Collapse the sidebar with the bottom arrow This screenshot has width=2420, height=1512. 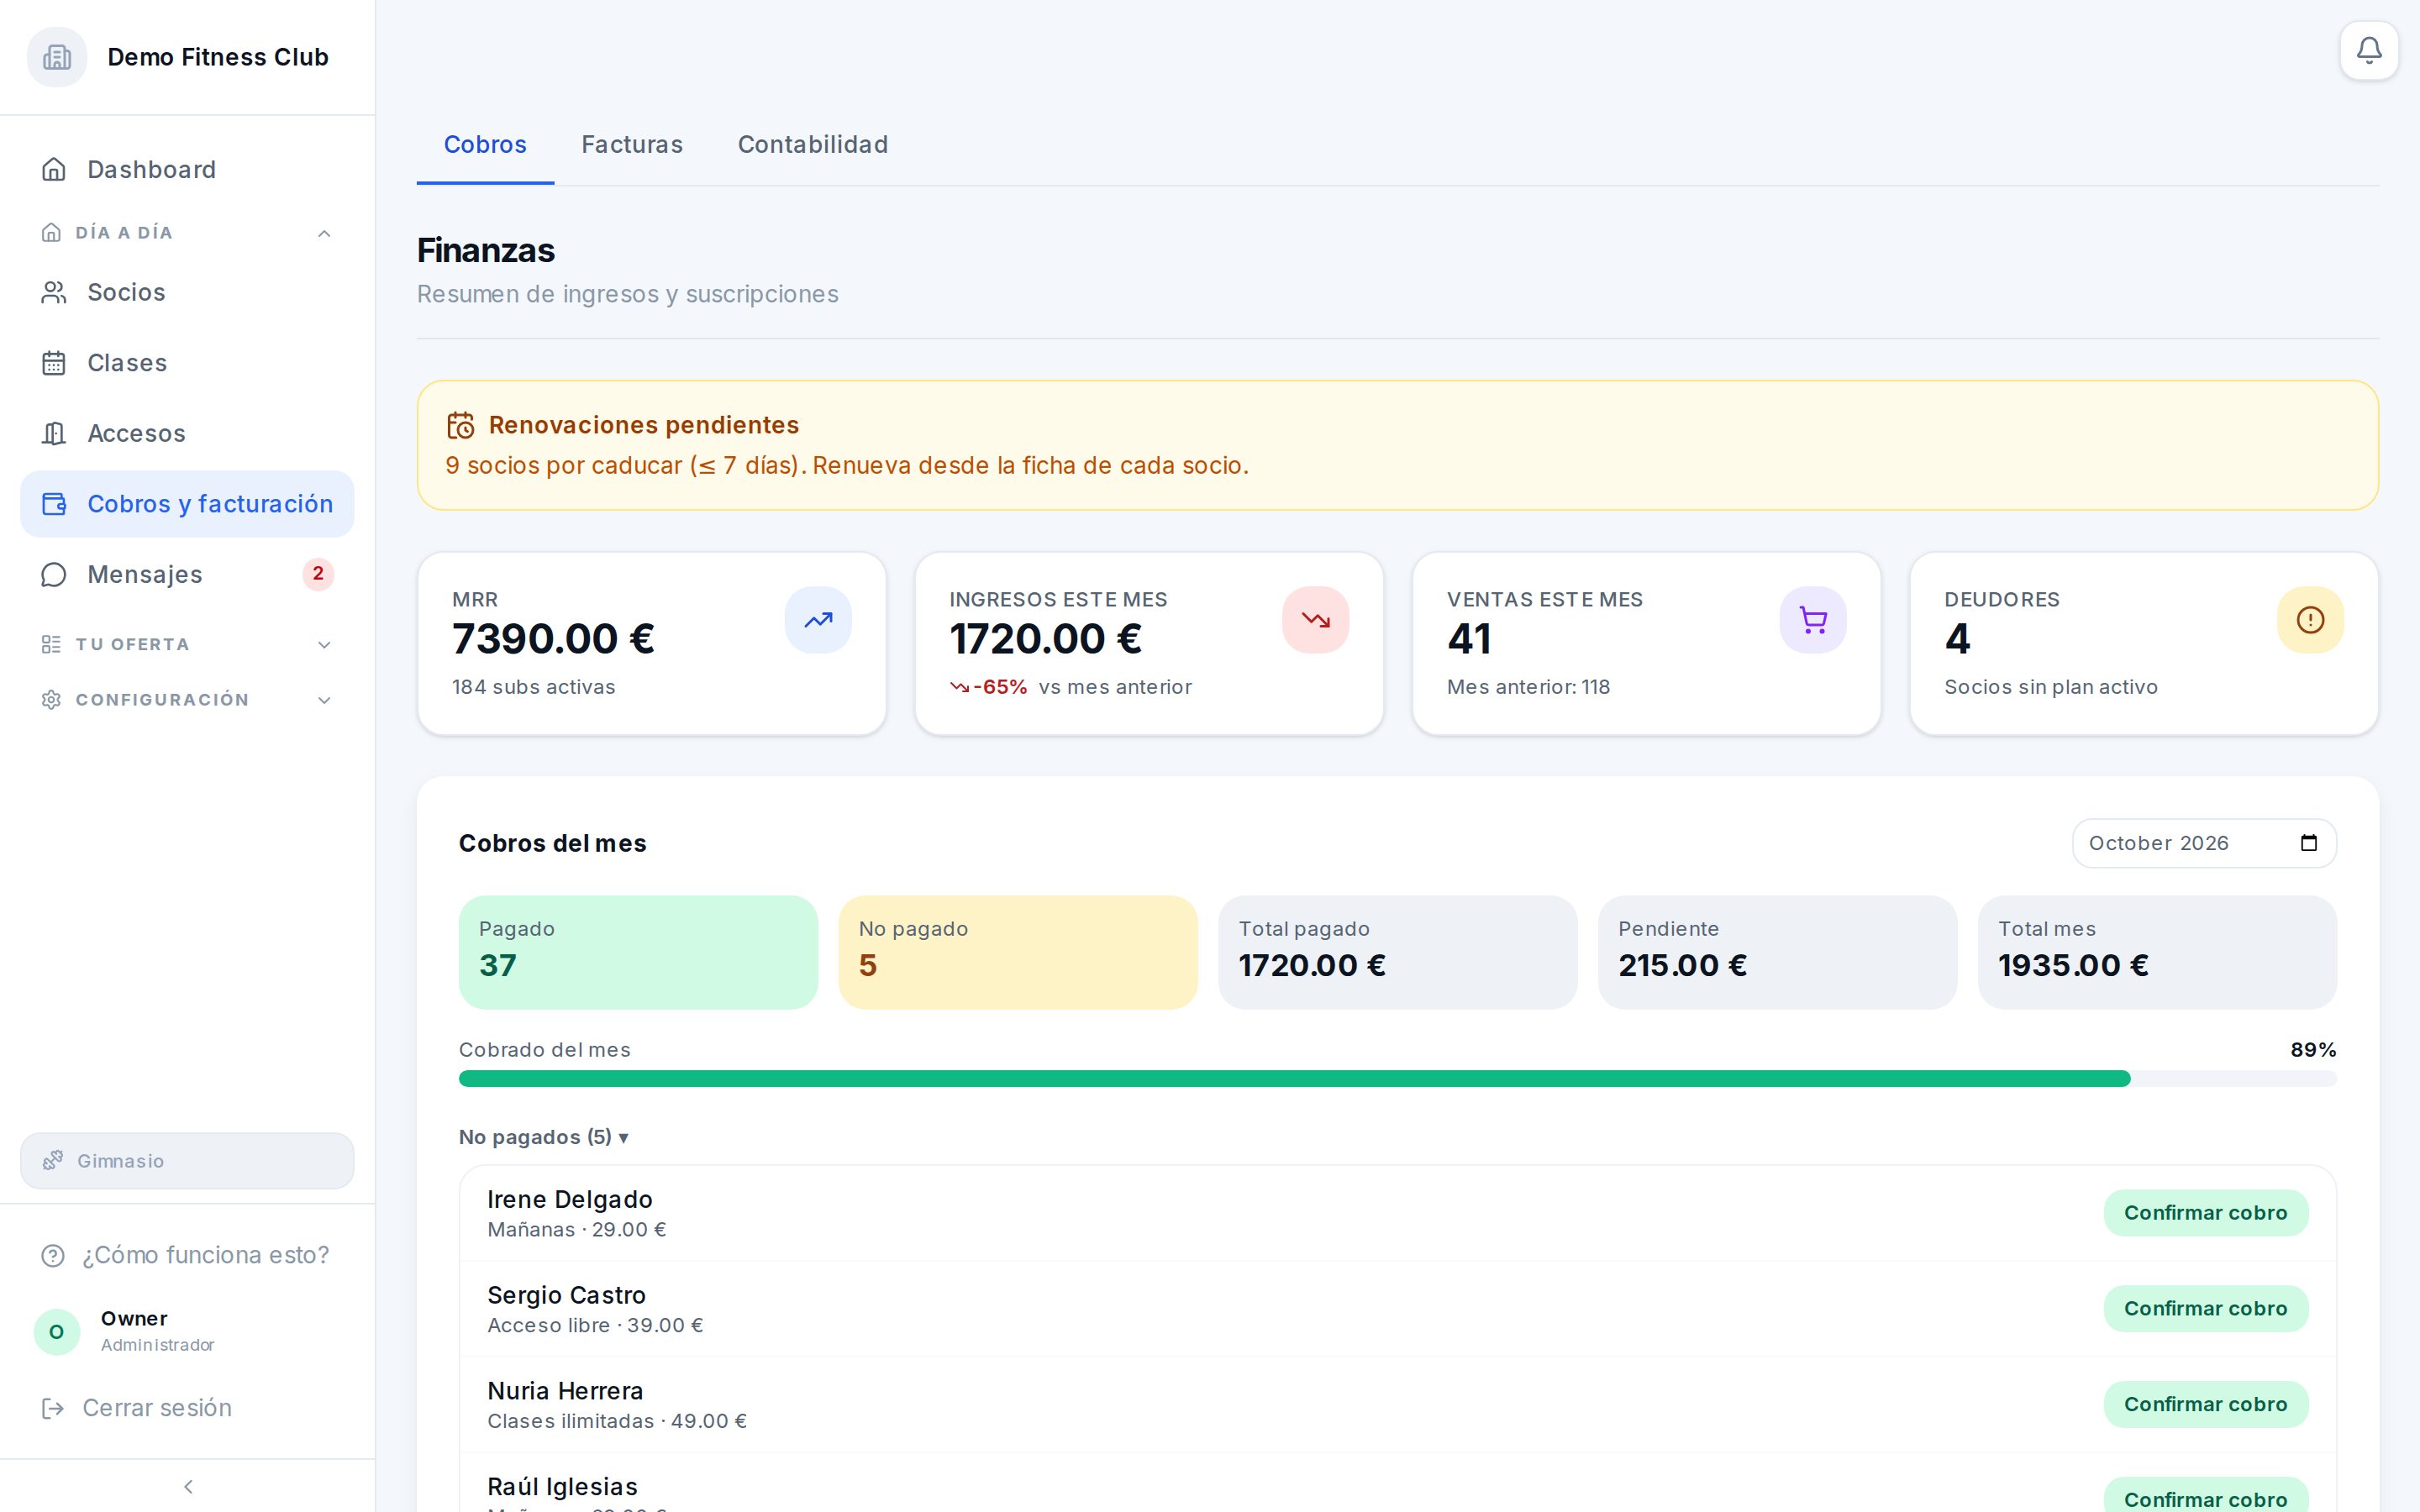coord(188,1486)
